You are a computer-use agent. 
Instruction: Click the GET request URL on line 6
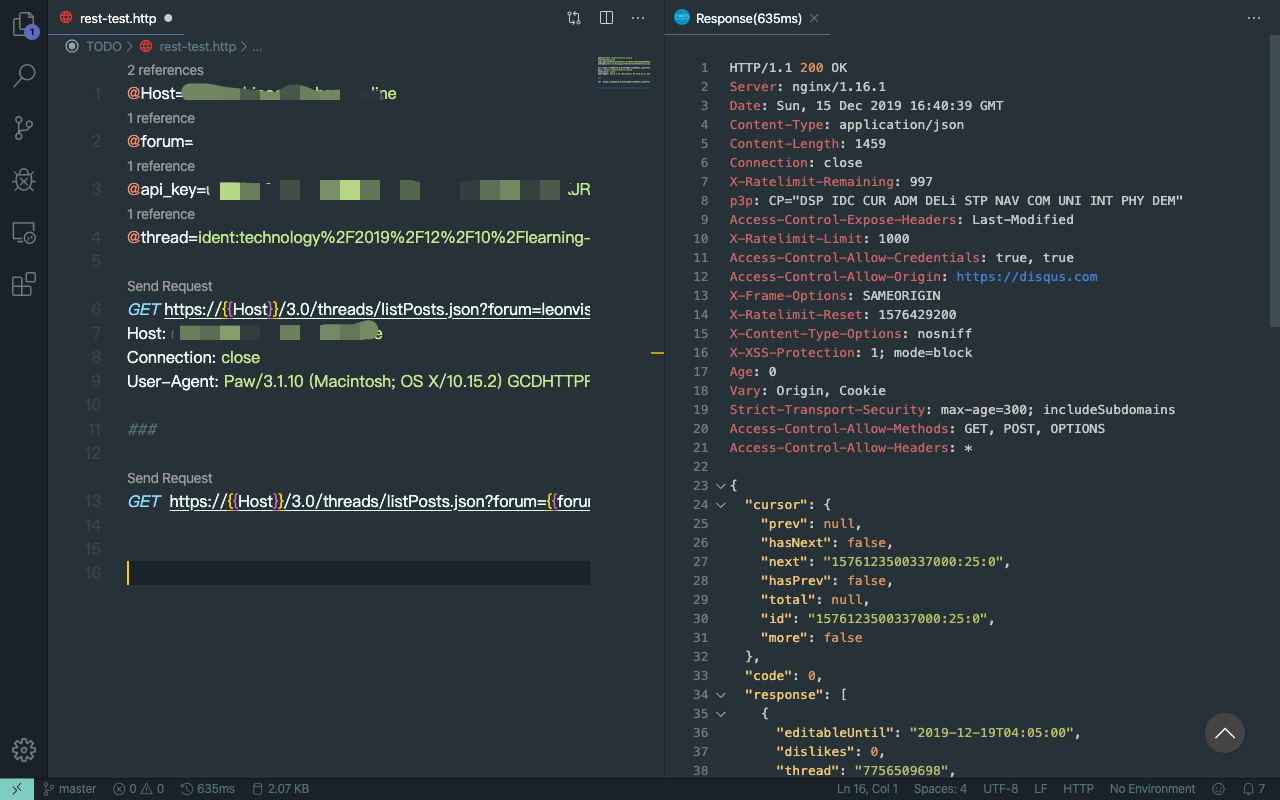(377, 310)
